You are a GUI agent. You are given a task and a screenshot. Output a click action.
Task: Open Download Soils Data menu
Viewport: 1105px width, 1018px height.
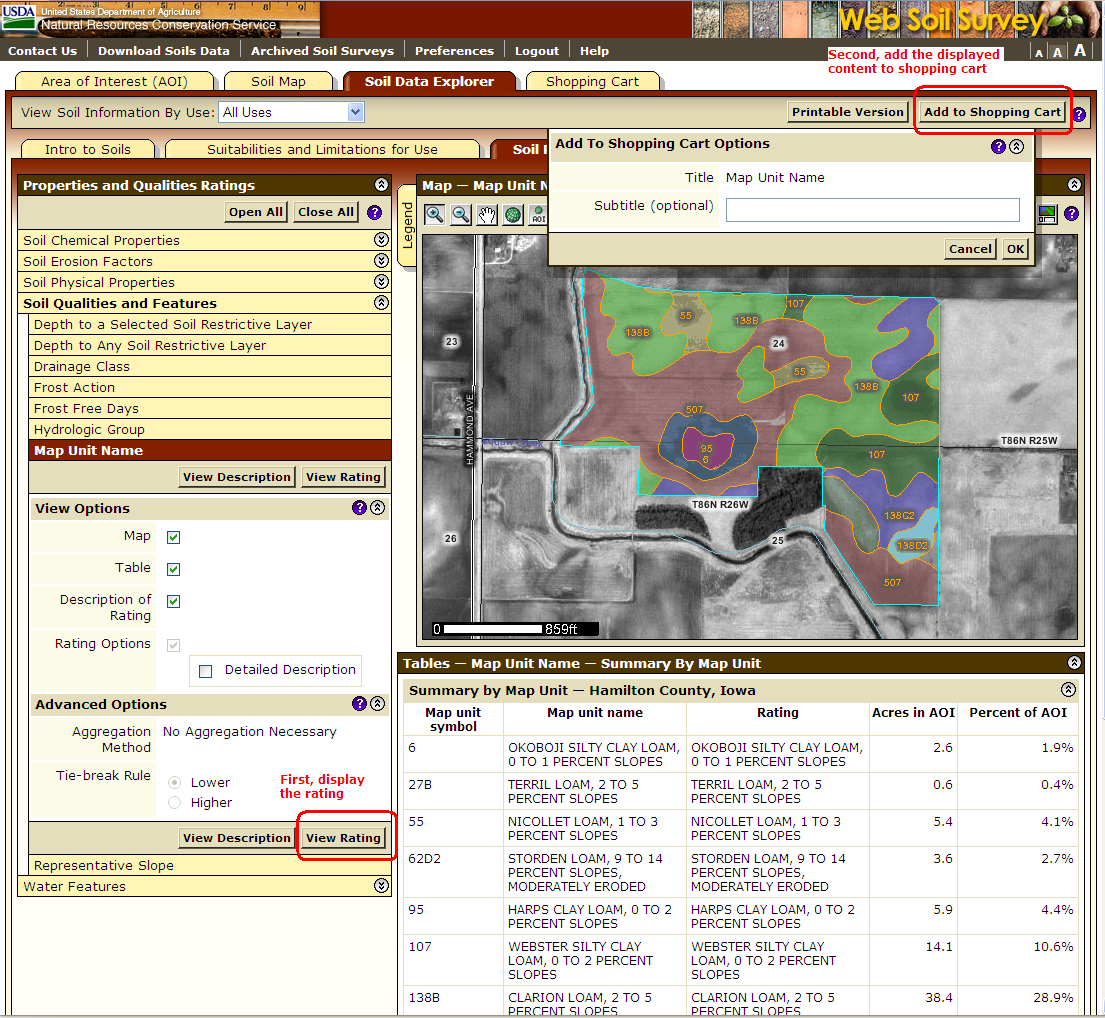[163, 51]
